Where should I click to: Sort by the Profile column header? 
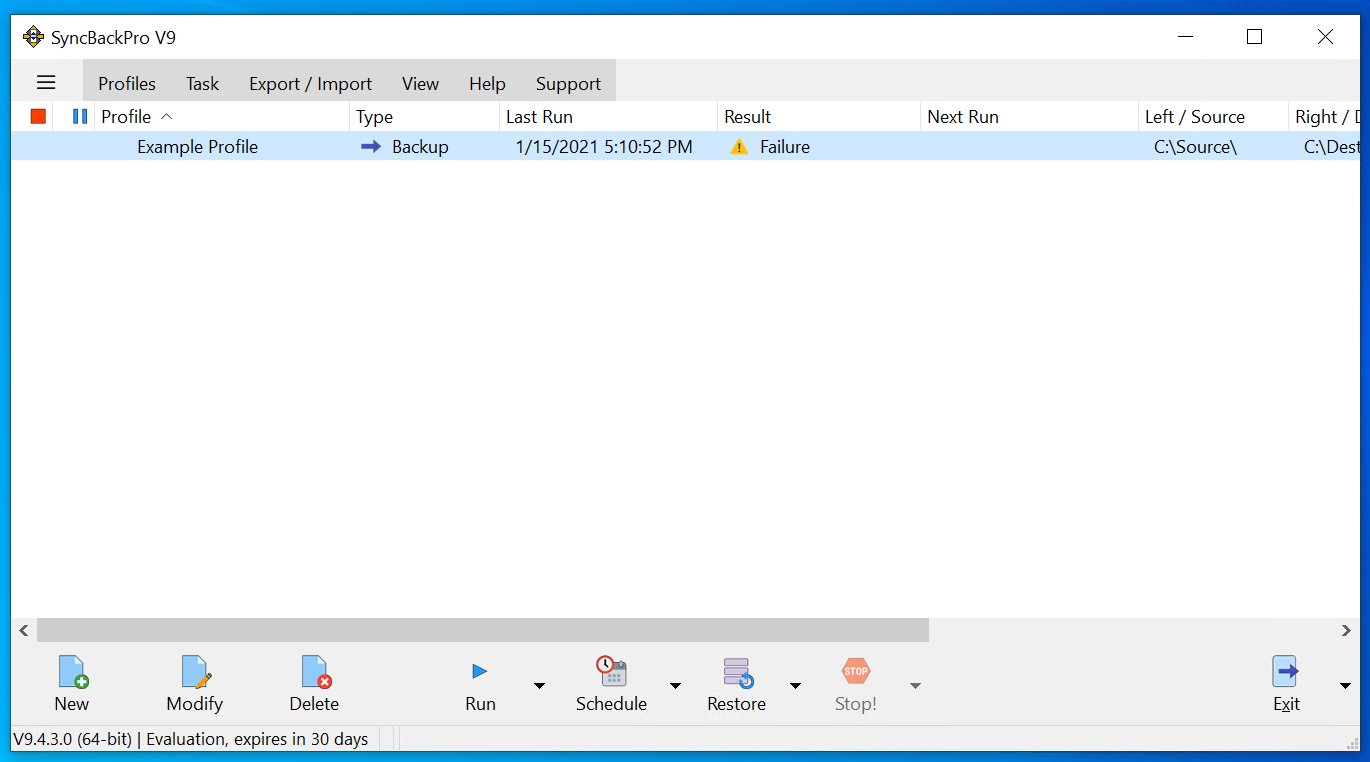[x=222, y=117]
